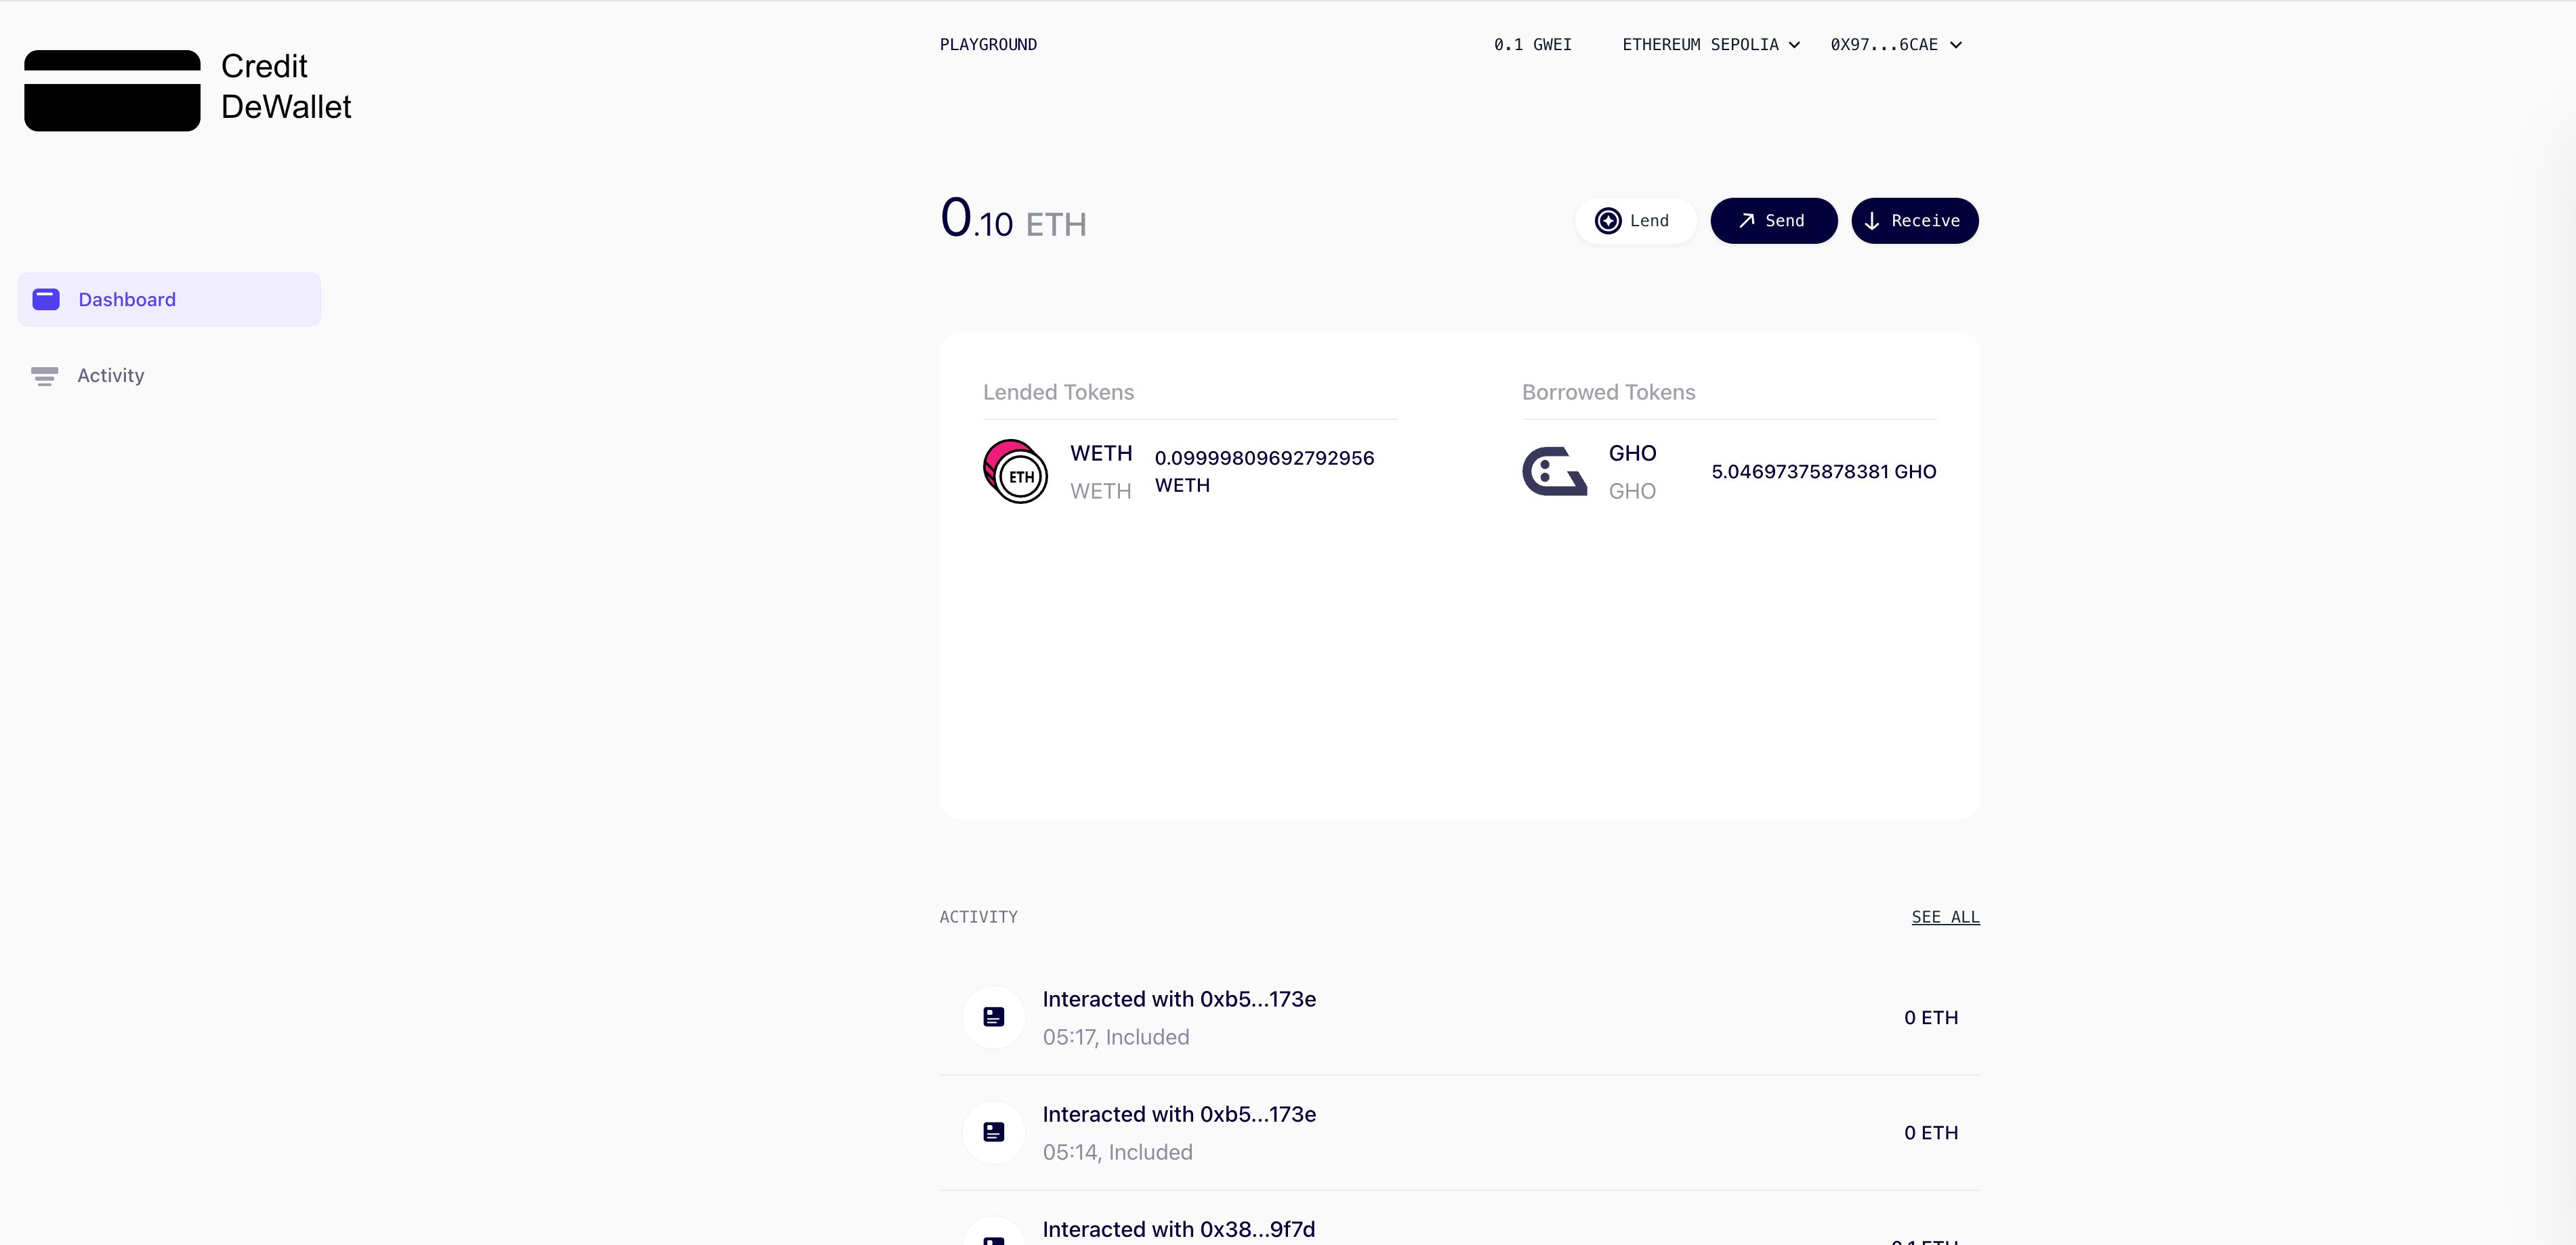2576x1245 pixels.
Task: Open the 05:14 interaction with 0xb5...173e
Action: point(1459,1132)
